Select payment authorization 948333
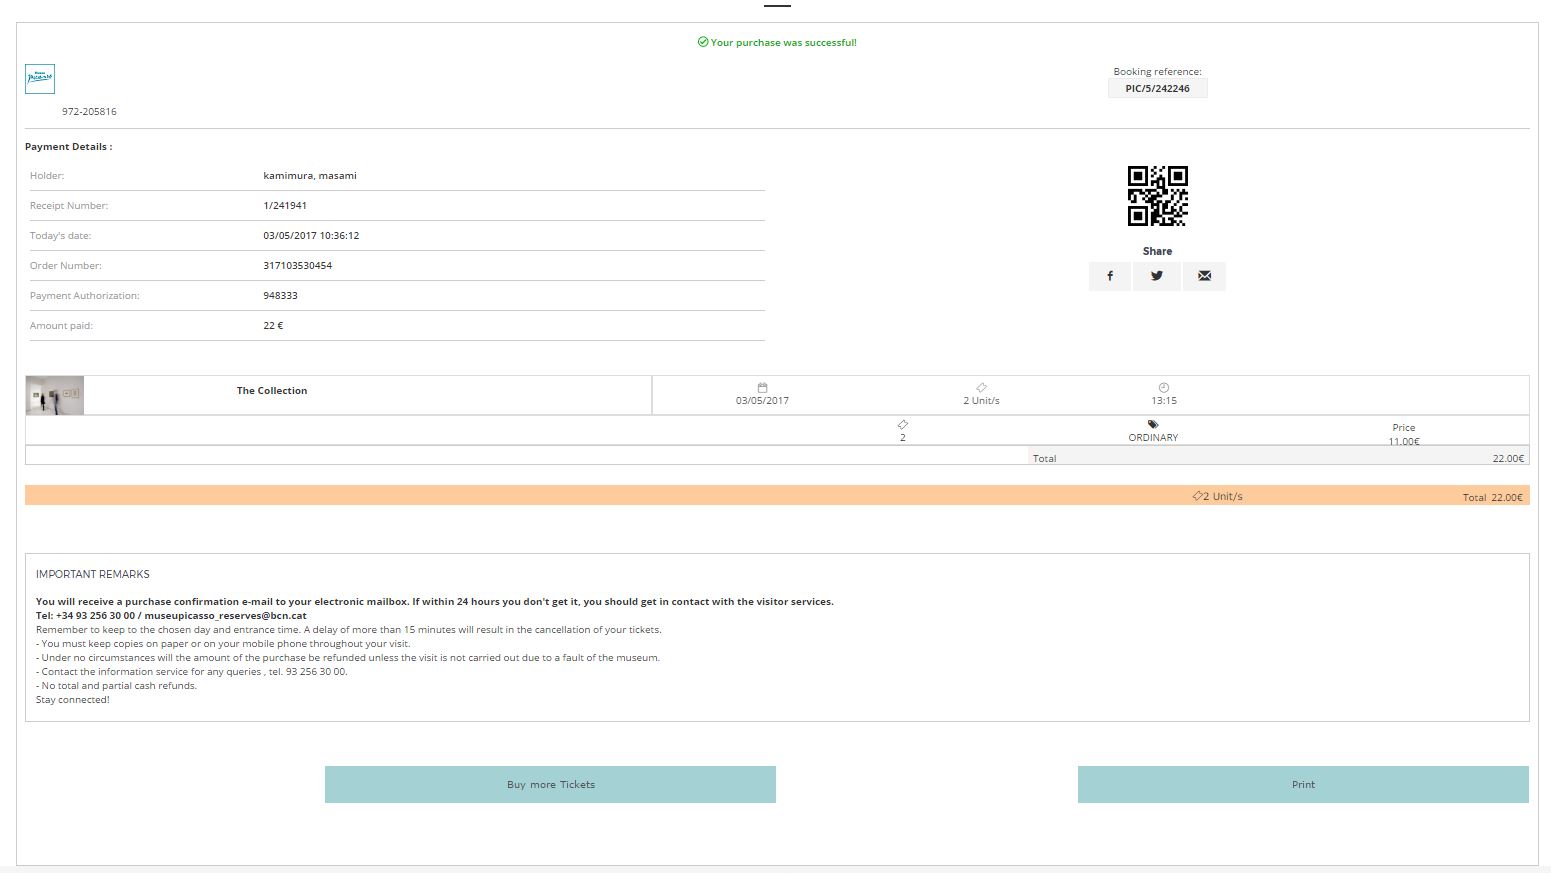Screen dimensions: 1551x873 (x=281, y=296)
